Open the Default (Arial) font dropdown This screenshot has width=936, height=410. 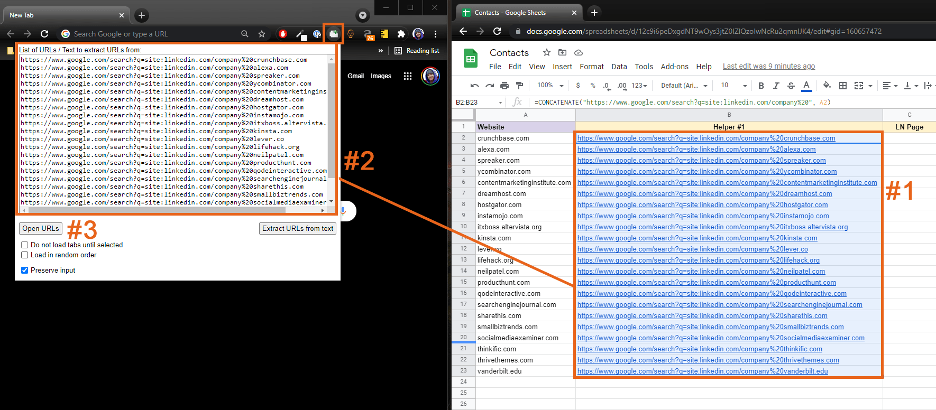click(684, 86)
